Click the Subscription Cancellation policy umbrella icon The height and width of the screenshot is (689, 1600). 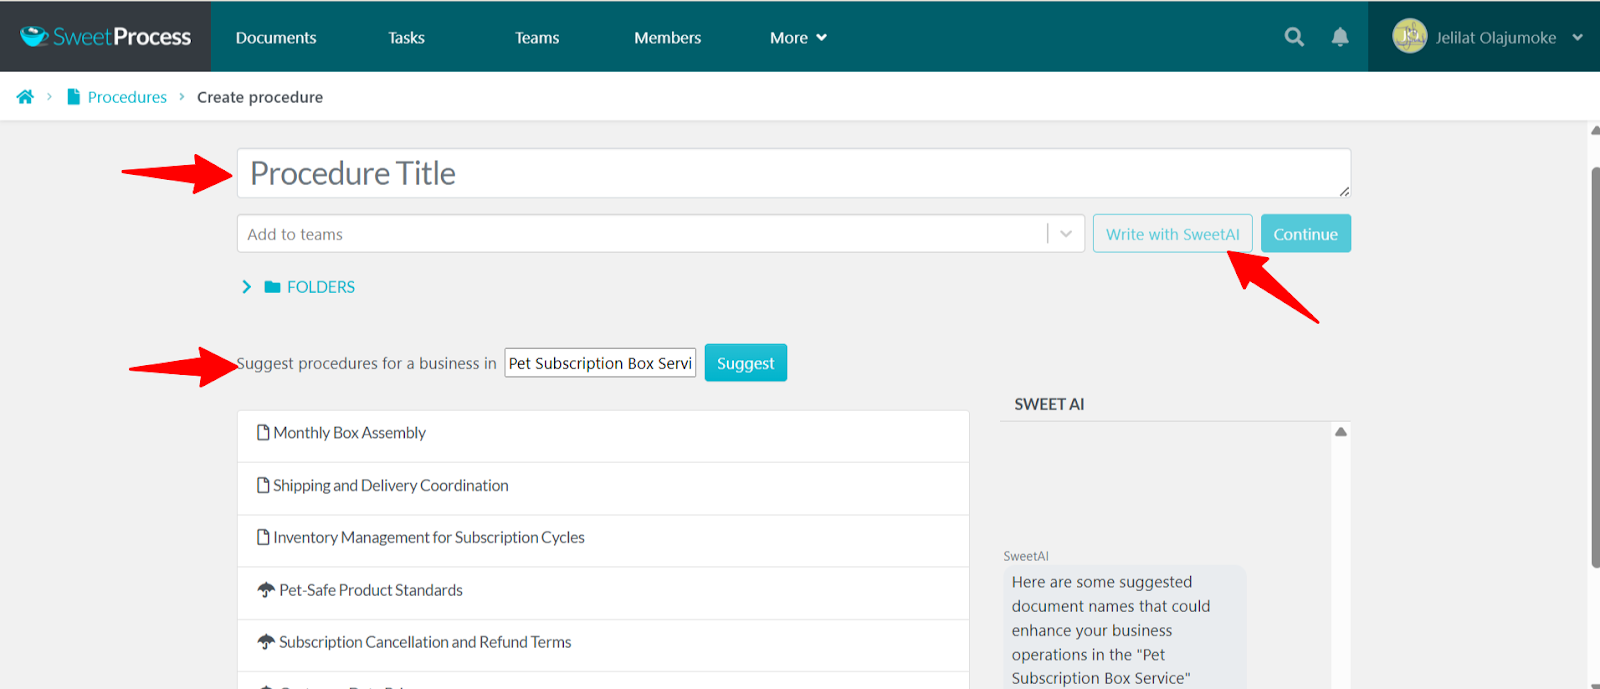point(266,642)
